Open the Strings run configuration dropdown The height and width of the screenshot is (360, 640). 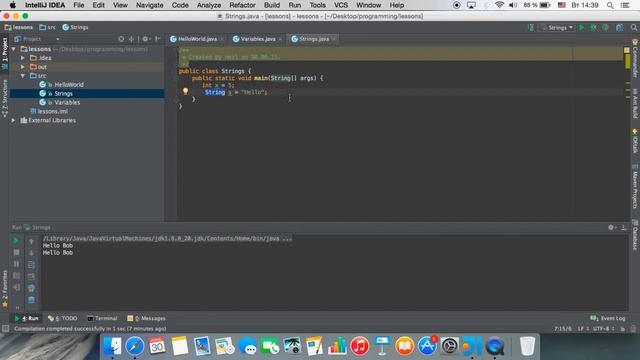[x=558, y=27]
